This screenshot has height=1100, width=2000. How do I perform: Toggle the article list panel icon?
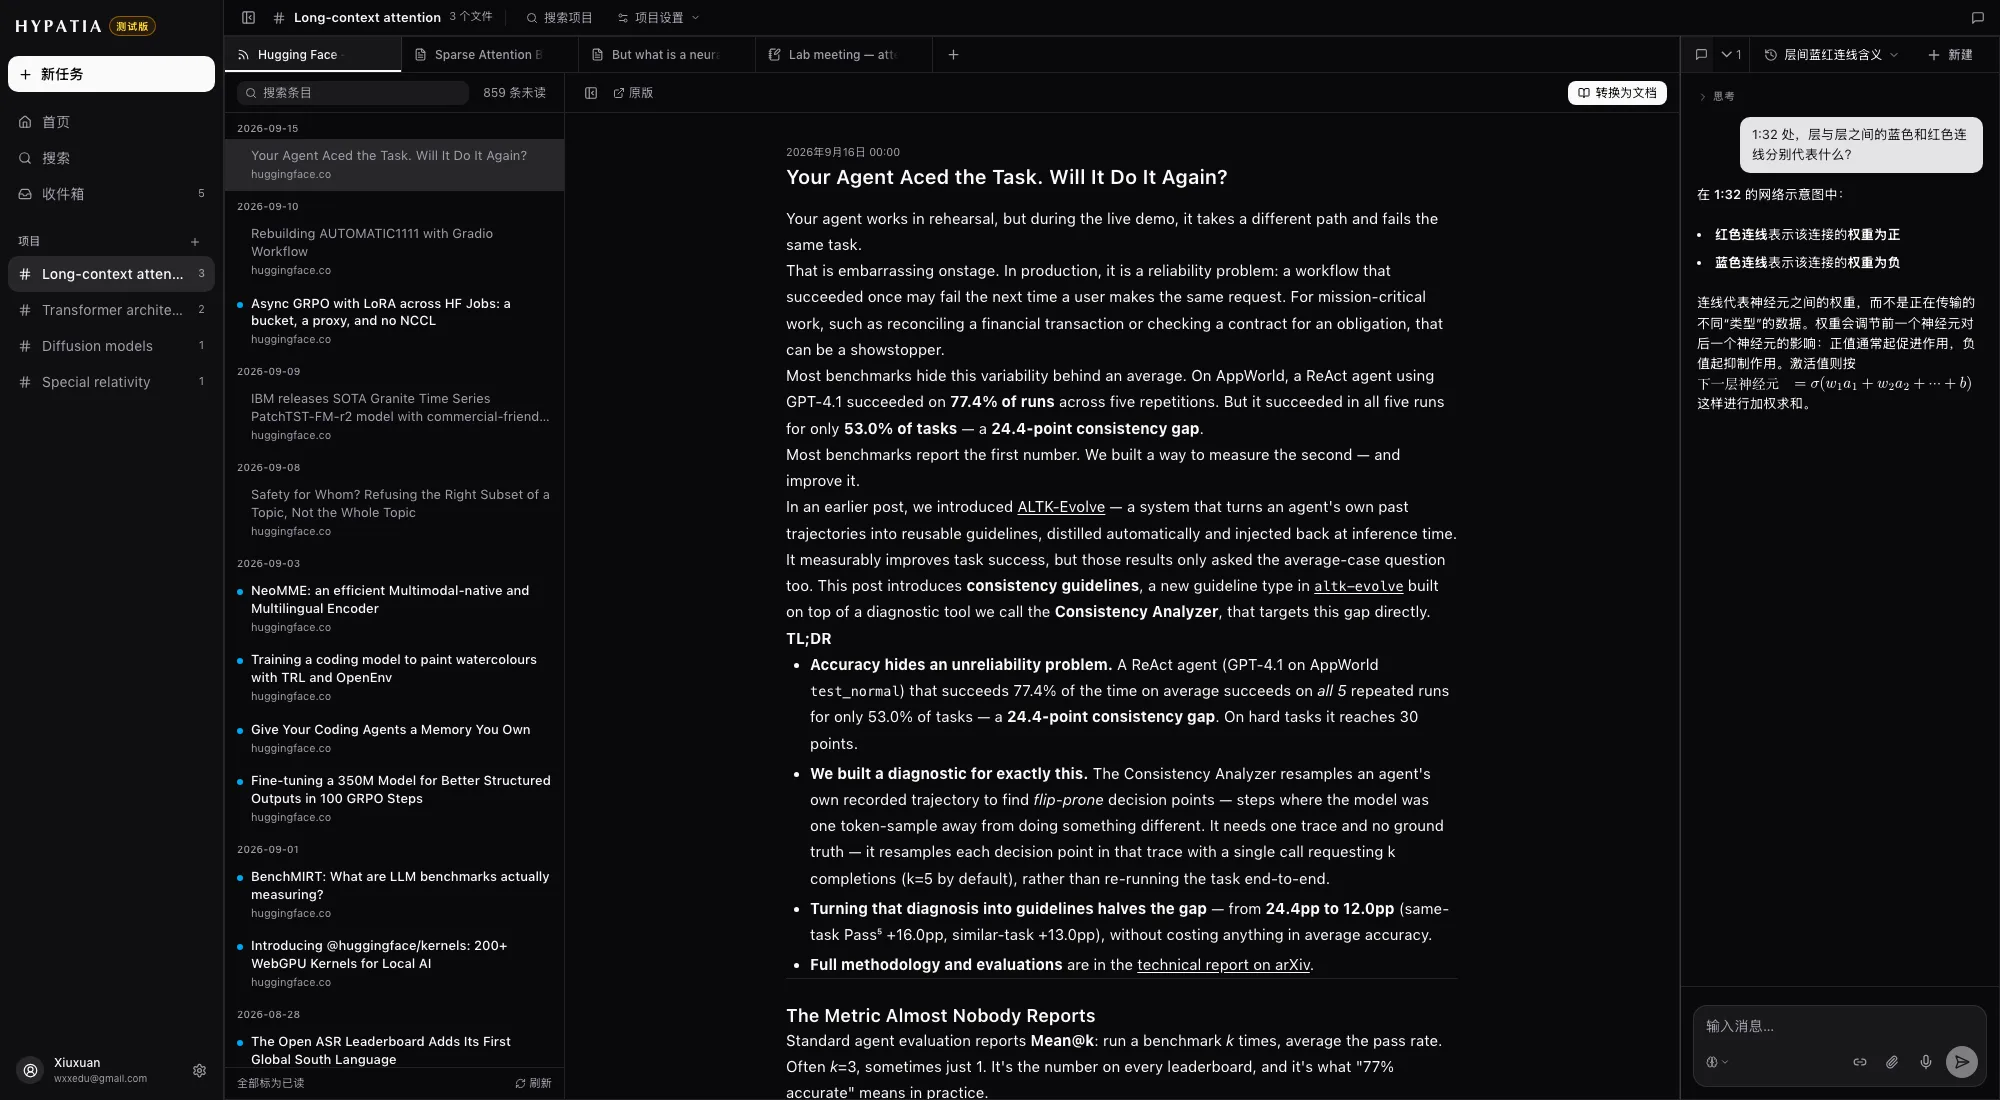(x=591, y=93)
